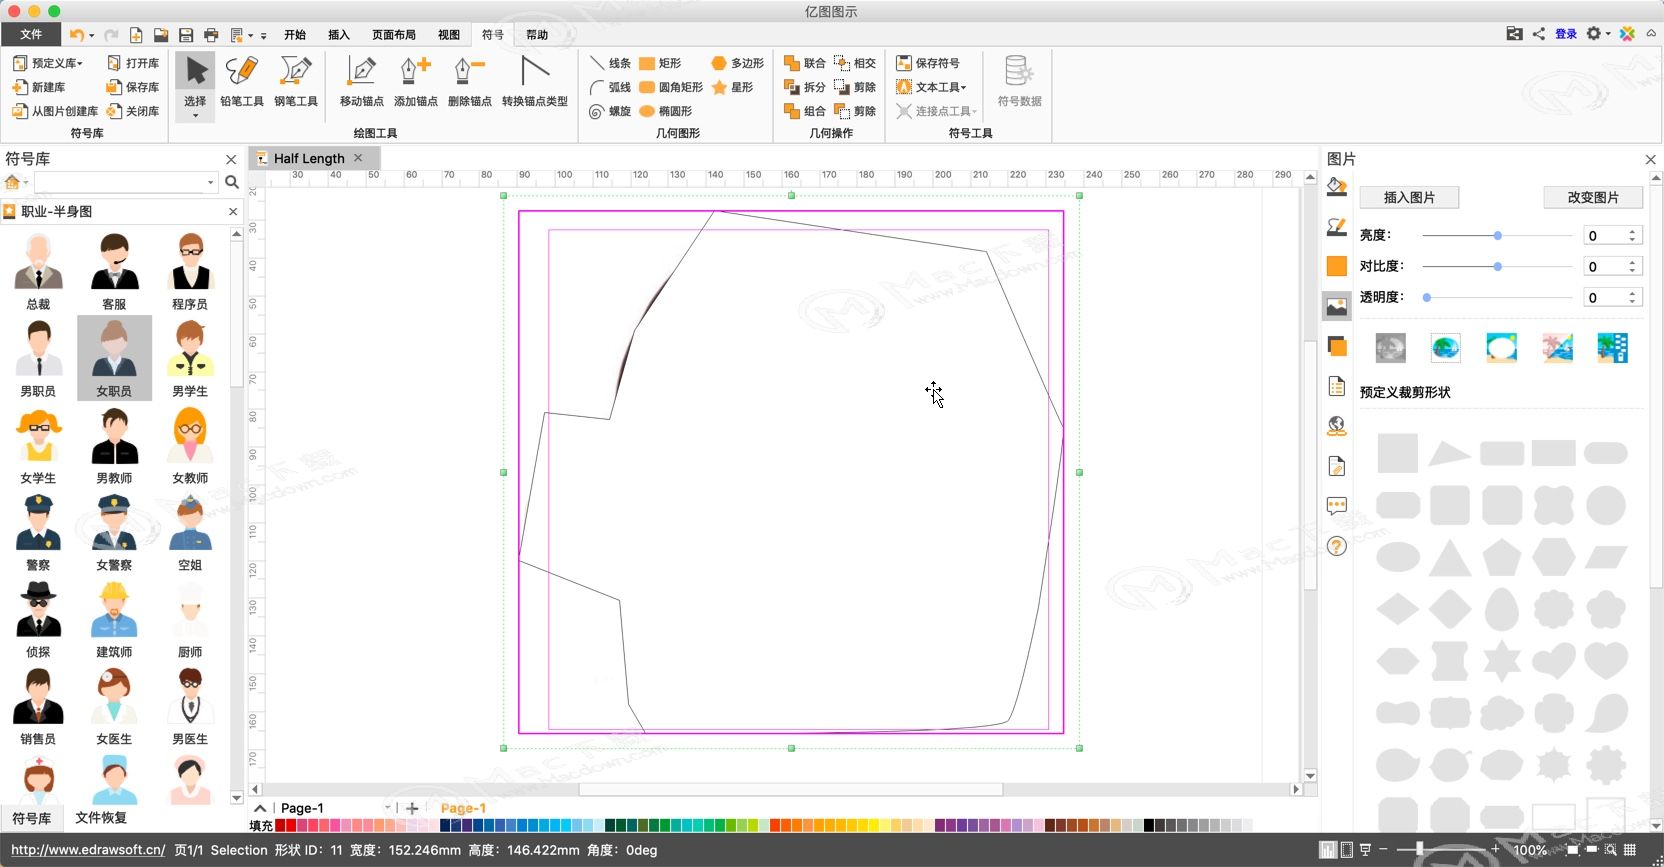Close the Half Length document tab
The image size is (1664, 867).
(x=358, y=158)
